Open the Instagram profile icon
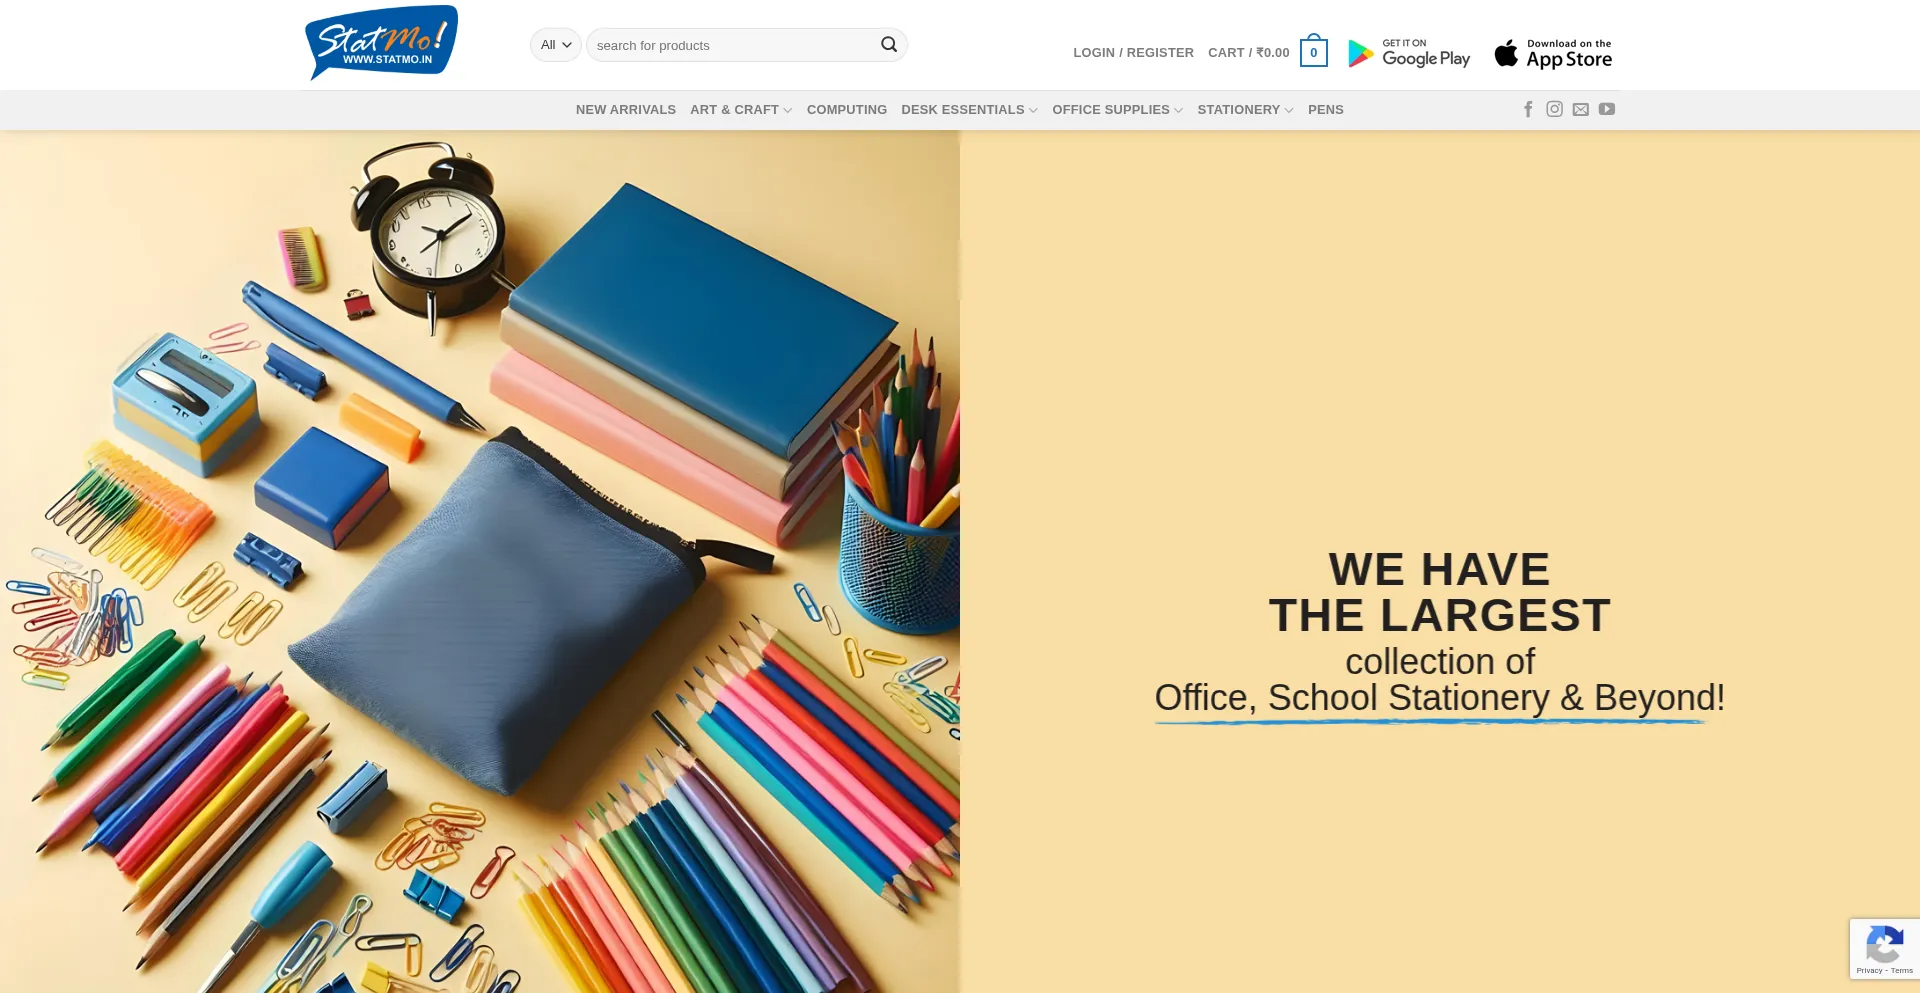 pyautogui.click(x=1554, y=109)
